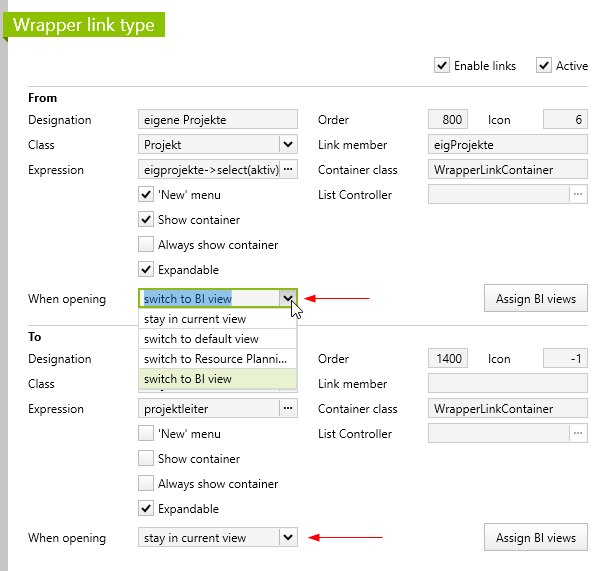Click Link member field with eigProjekte

[507, 145]
